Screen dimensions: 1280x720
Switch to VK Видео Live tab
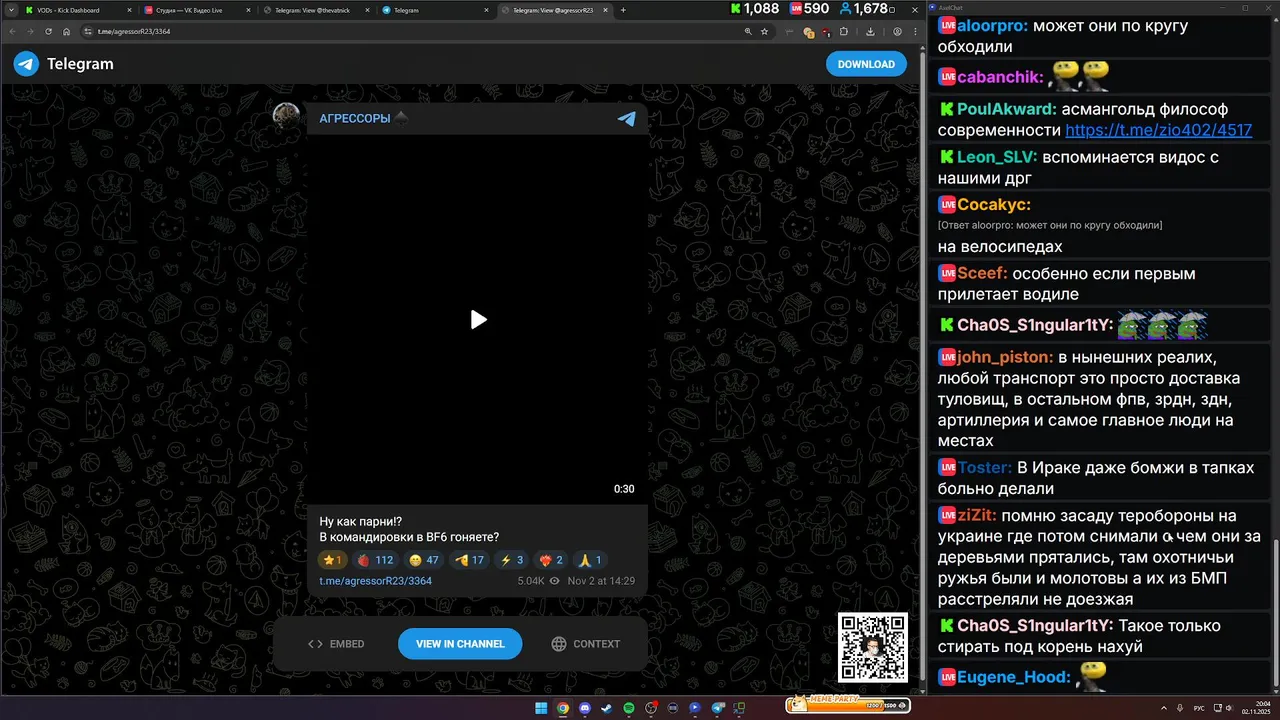(197, 10)
